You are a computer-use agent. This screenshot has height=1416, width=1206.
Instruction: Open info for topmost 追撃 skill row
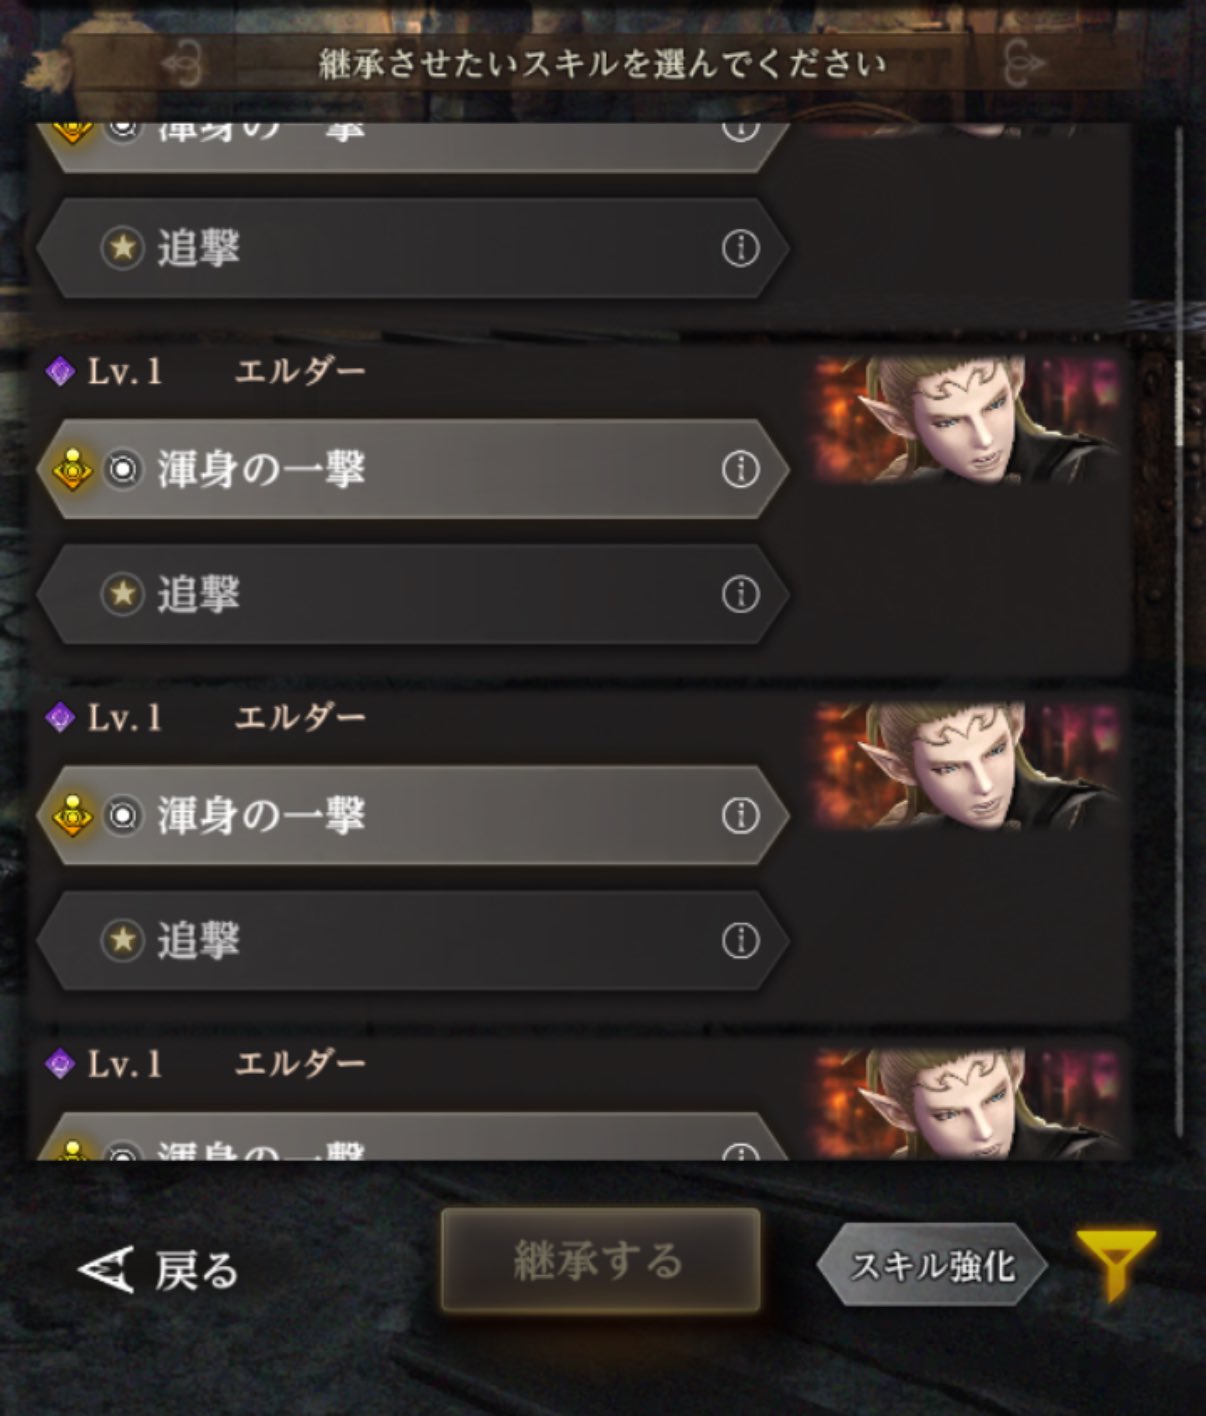point(740,248)
